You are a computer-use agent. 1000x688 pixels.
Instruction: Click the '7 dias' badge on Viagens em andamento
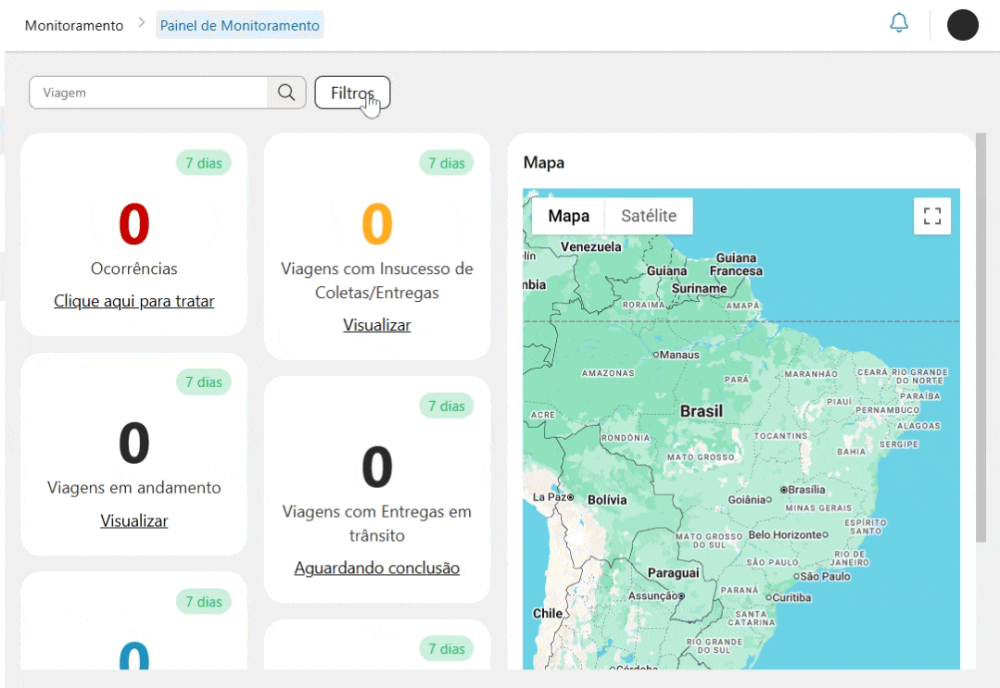click(203, 382)
